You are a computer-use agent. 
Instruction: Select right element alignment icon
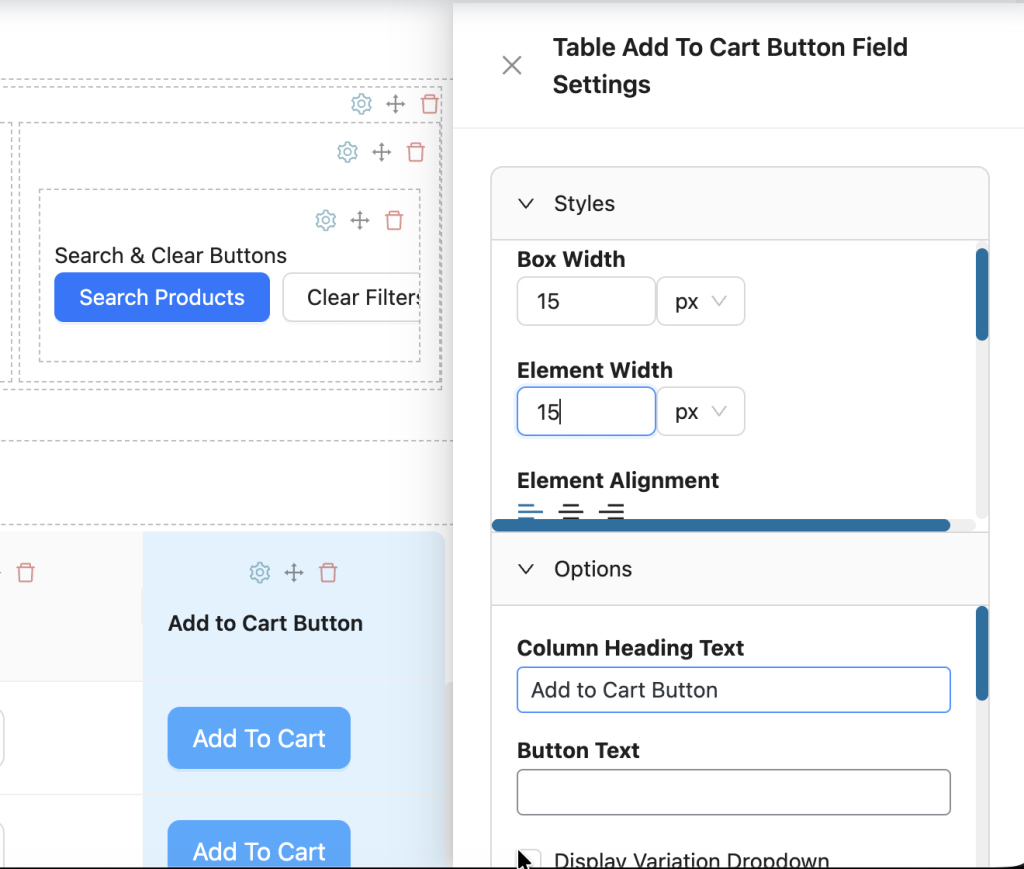611,511
